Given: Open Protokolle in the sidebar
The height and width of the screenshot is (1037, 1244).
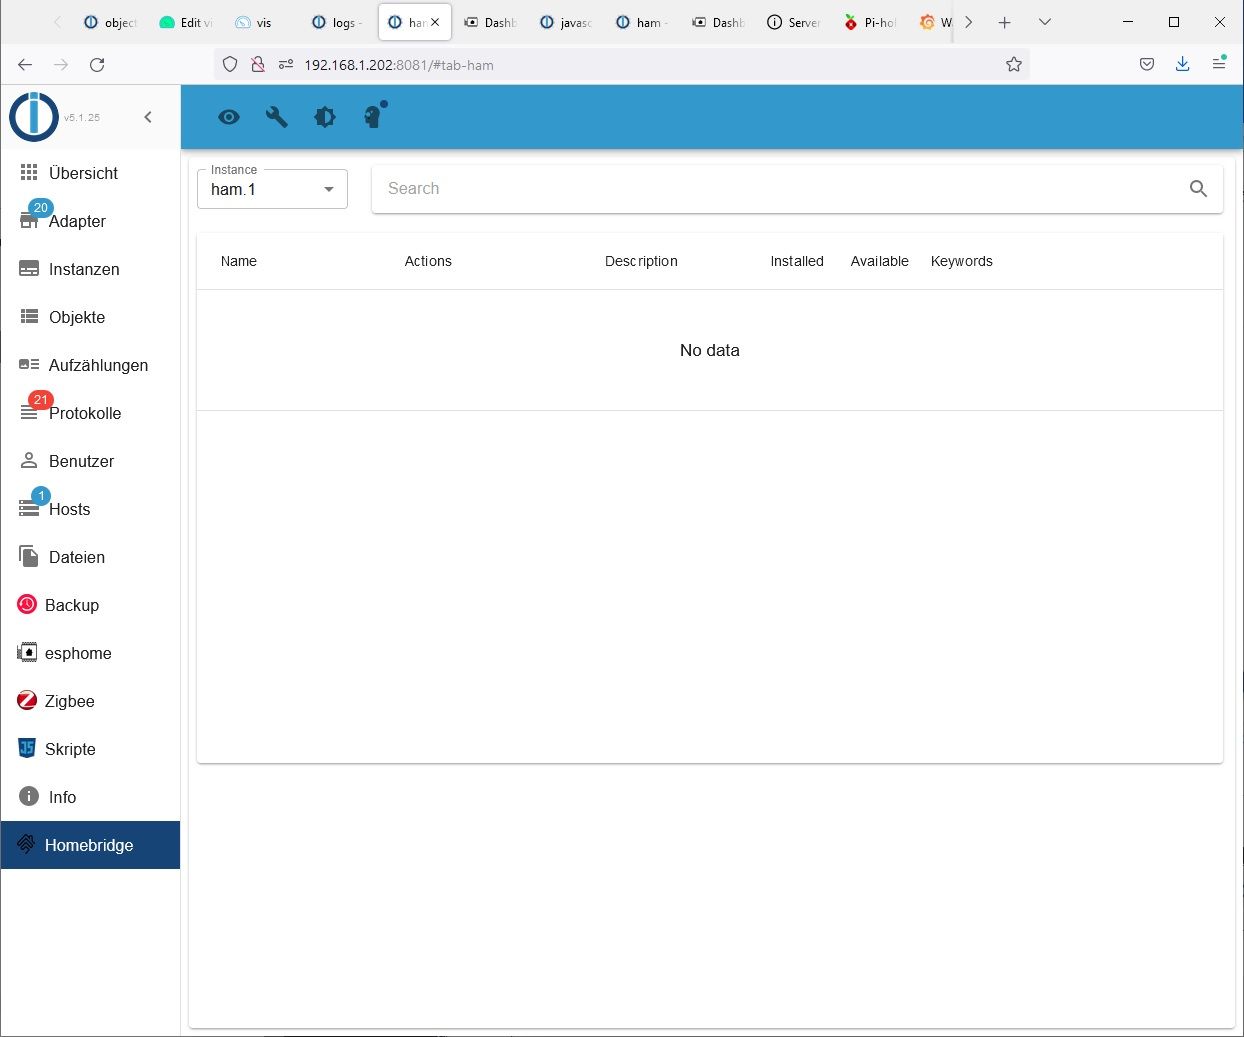Looking at the screenshot, I should 90,413.
